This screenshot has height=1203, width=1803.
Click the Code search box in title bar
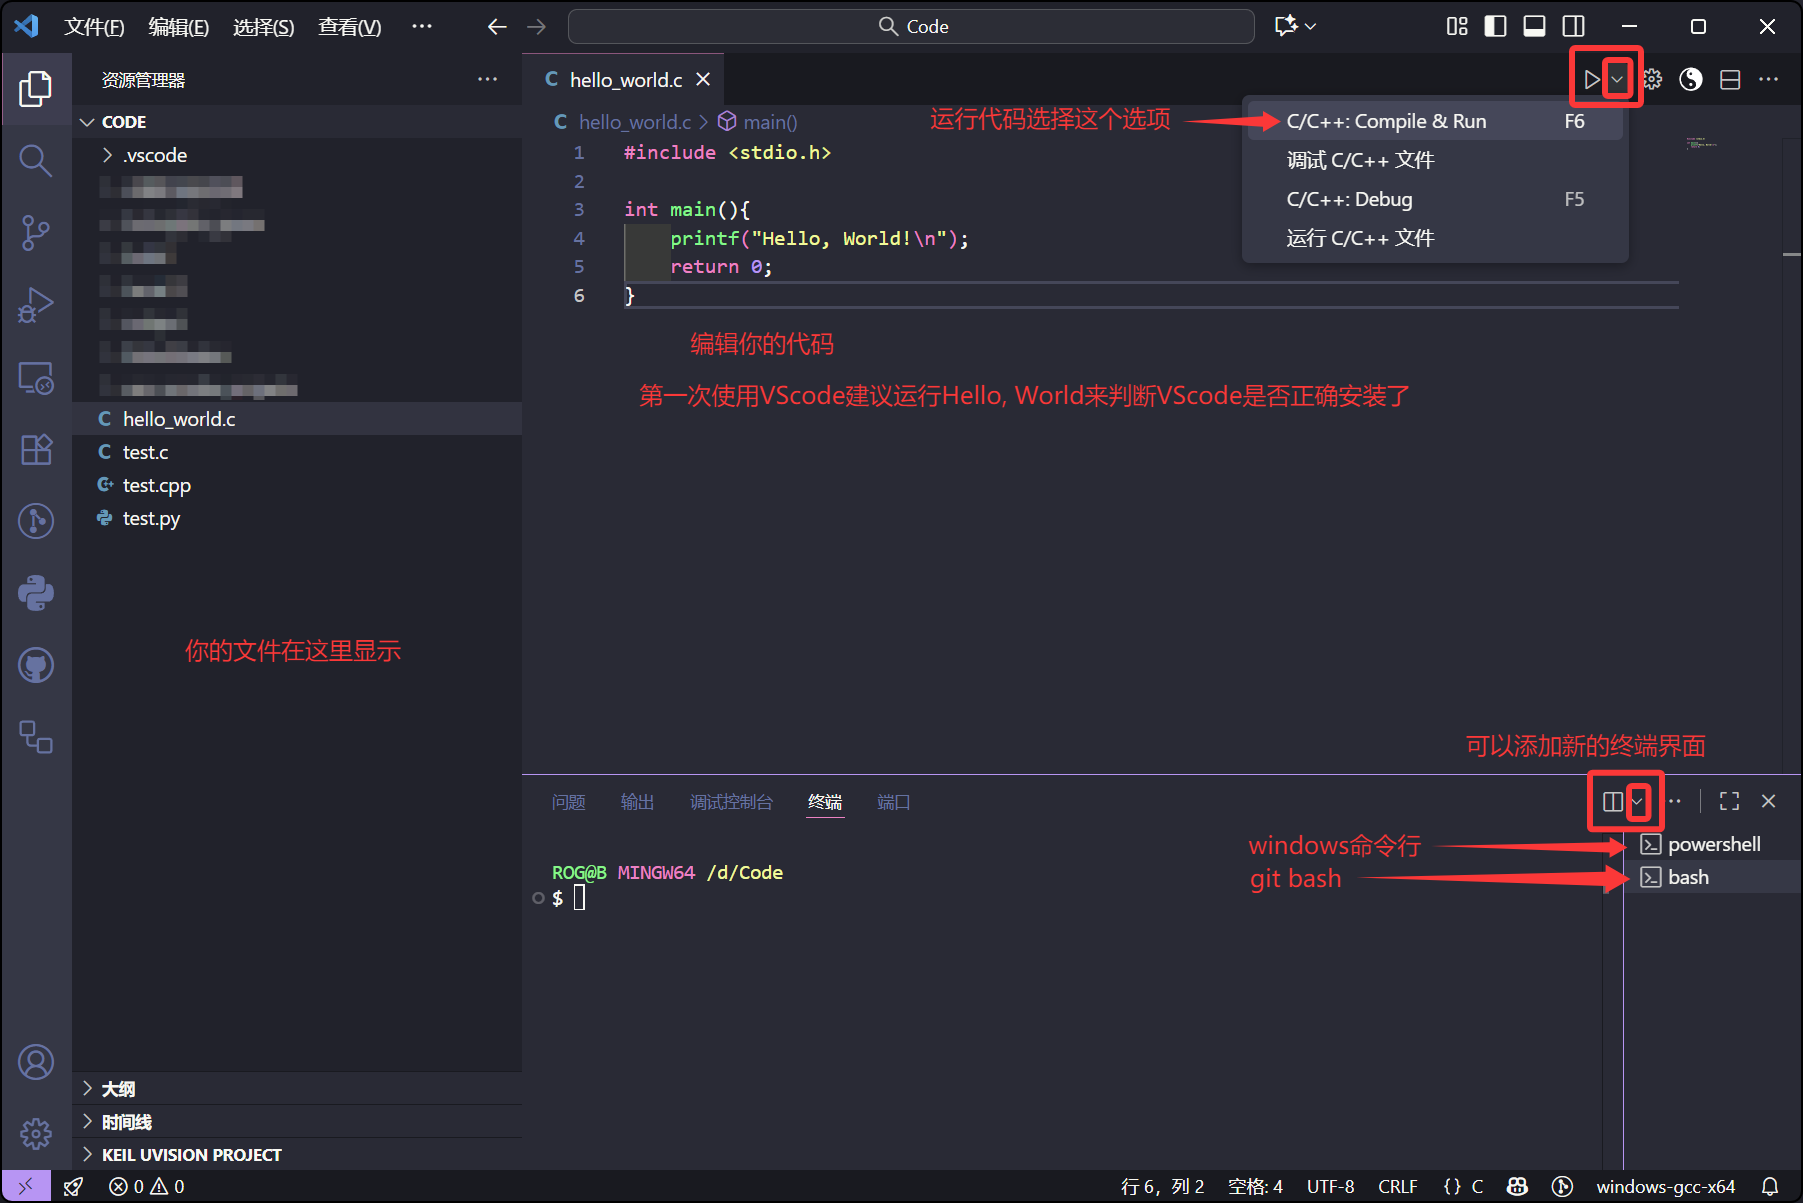[911, 26]
